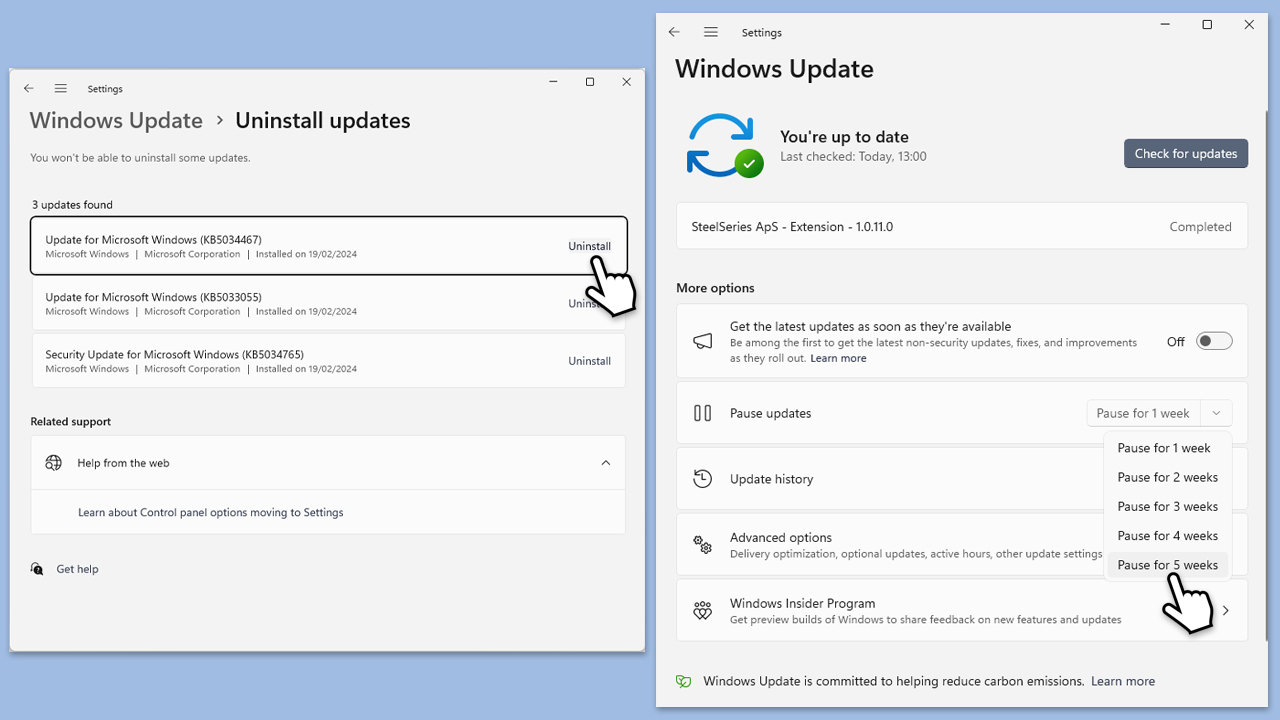
Task: Maximize the Windows Update window
Action: point(1207,25)
